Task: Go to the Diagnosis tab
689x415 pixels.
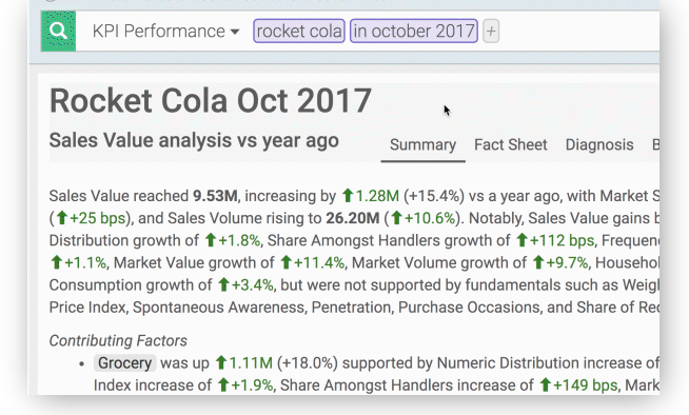Action: 599,145
